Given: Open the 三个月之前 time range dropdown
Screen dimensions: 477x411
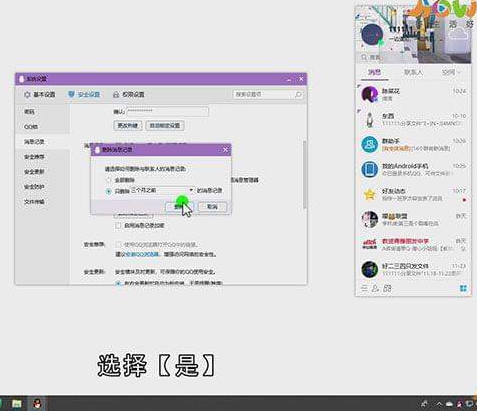Looking at the screenshot, I should click(x=162, y=190).
